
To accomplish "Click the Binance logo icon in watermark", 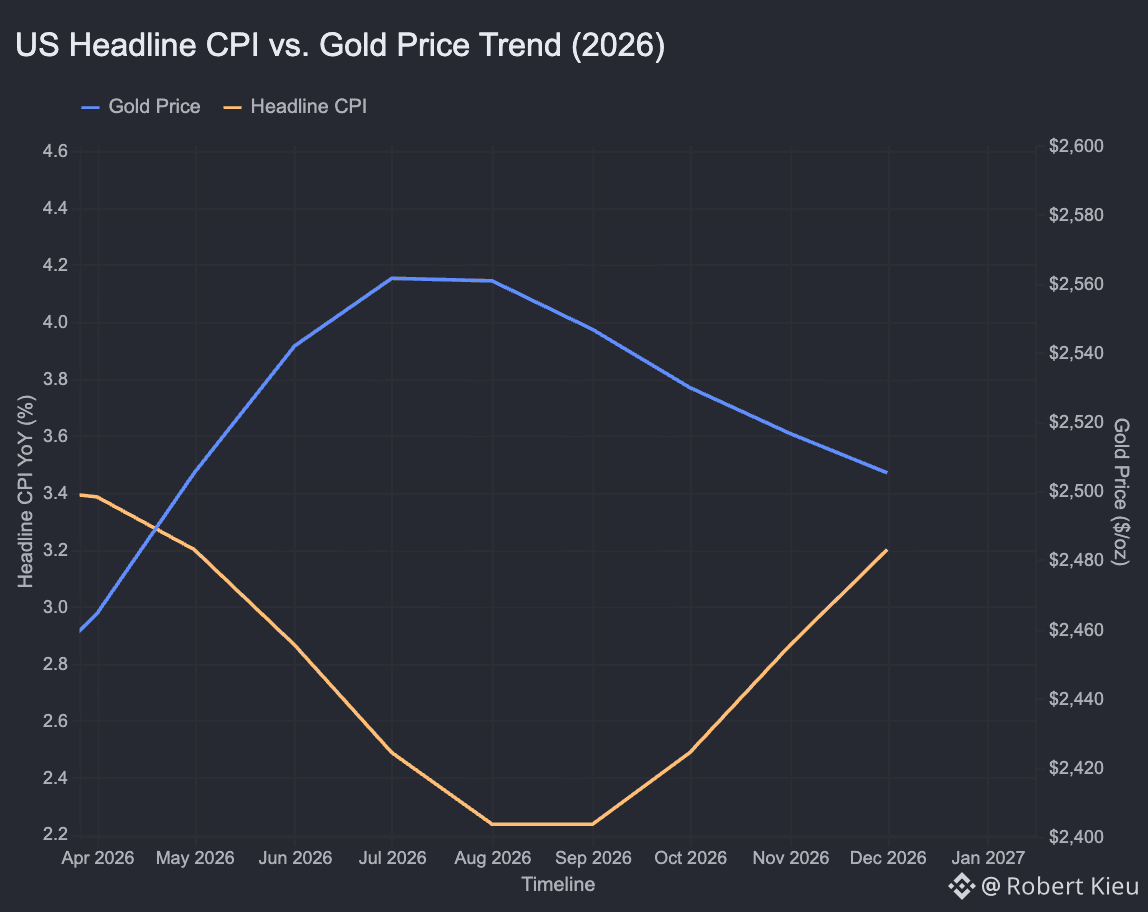I will (x=961, y=886).
